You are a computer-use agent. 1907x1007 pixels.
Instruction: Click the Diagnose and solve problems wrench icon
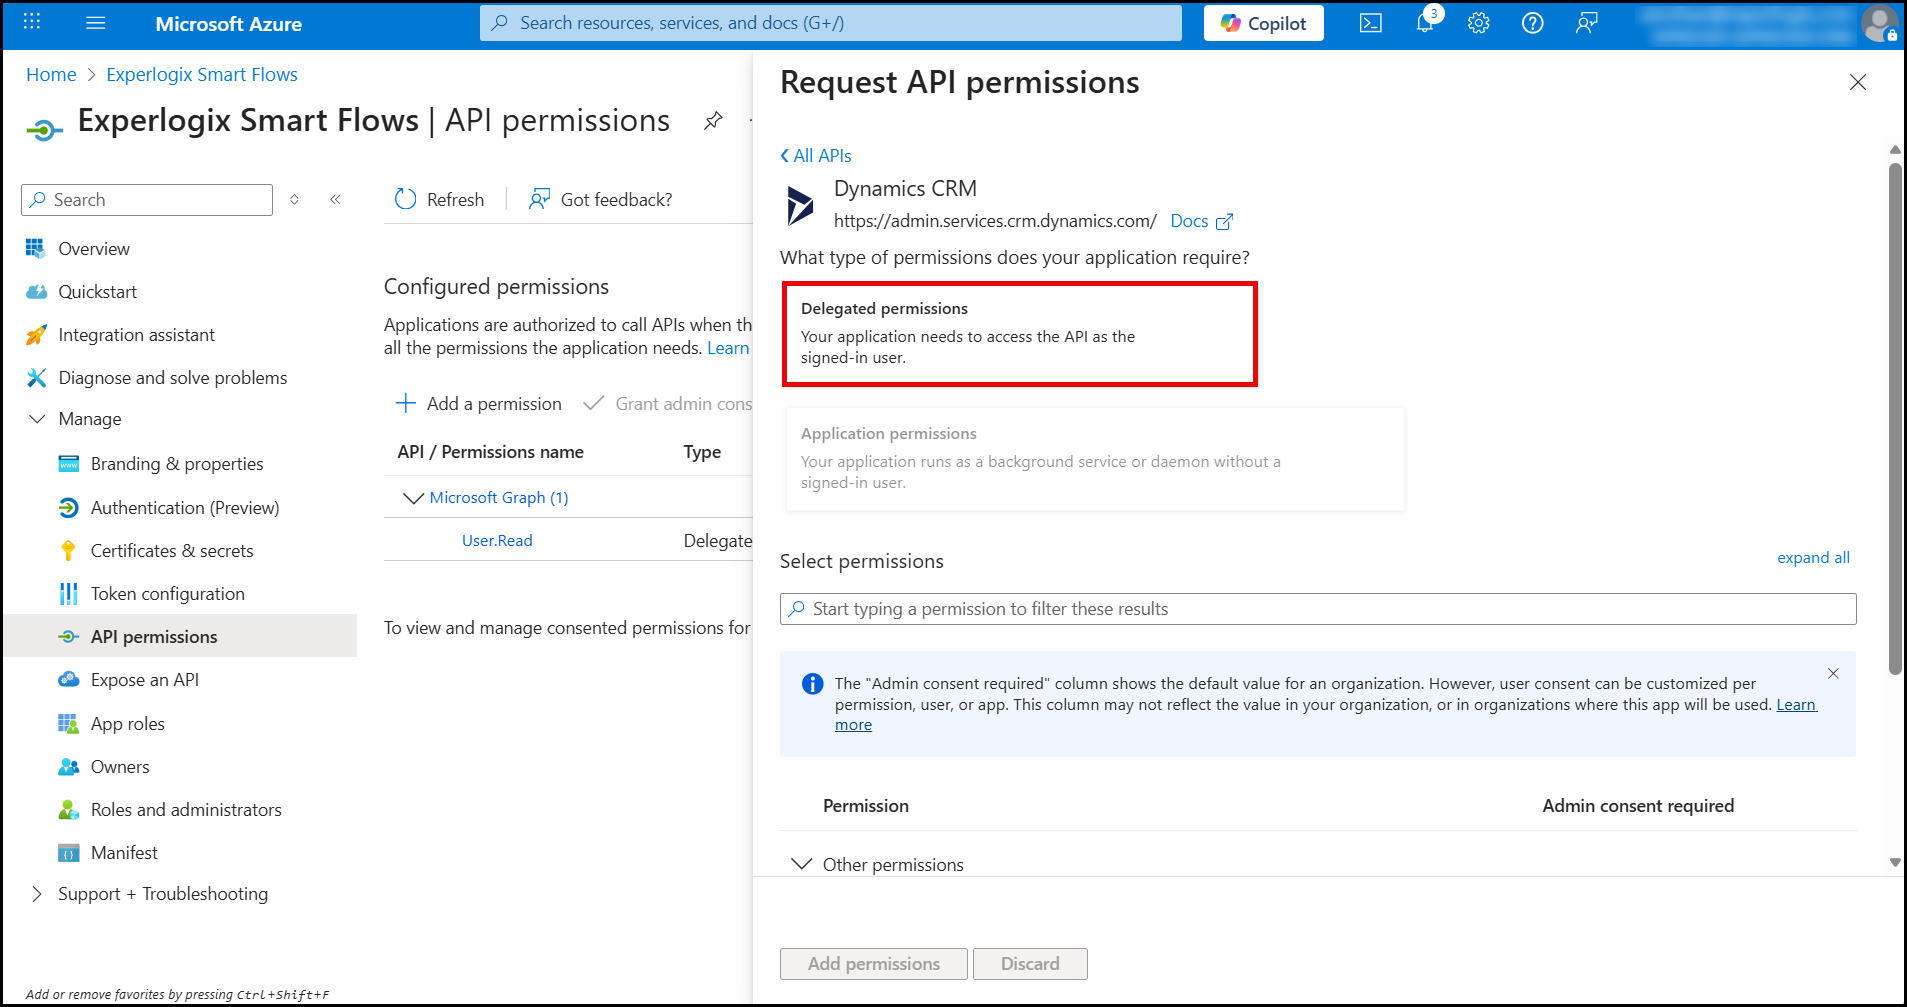[x=36, y=377]
